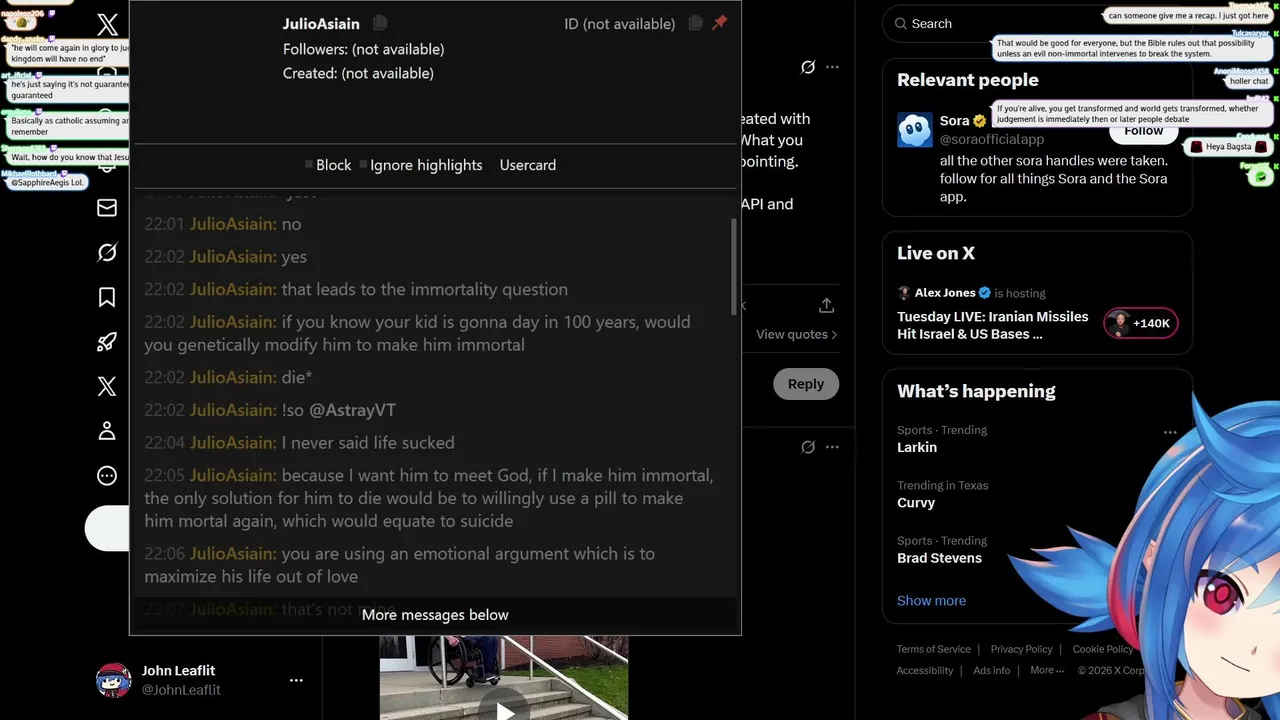
Task: Click the @AstrayVT mention in chat
Action: click(x=352, y=410)
